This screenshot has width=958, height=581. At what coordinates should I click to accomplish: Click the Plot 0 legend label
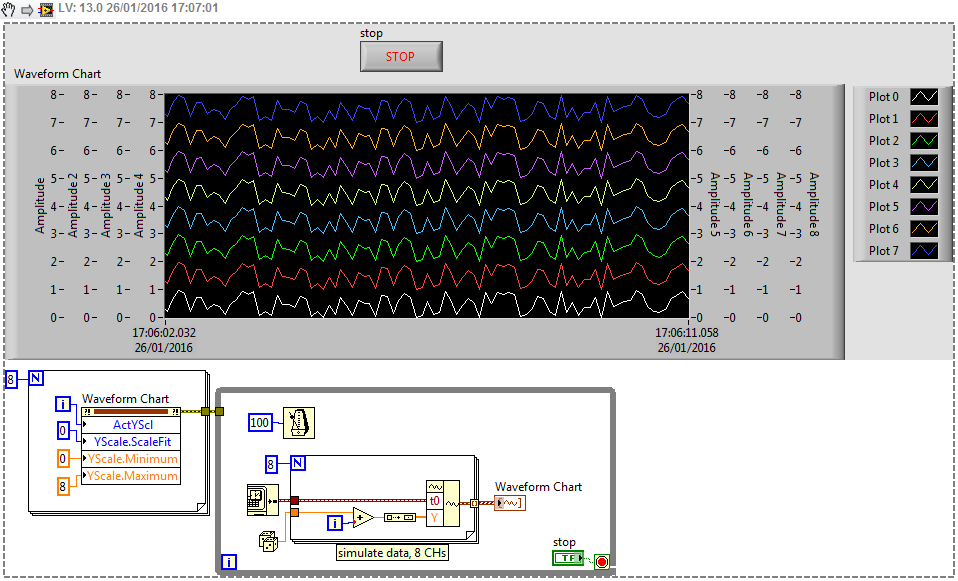tap(883, 97)
